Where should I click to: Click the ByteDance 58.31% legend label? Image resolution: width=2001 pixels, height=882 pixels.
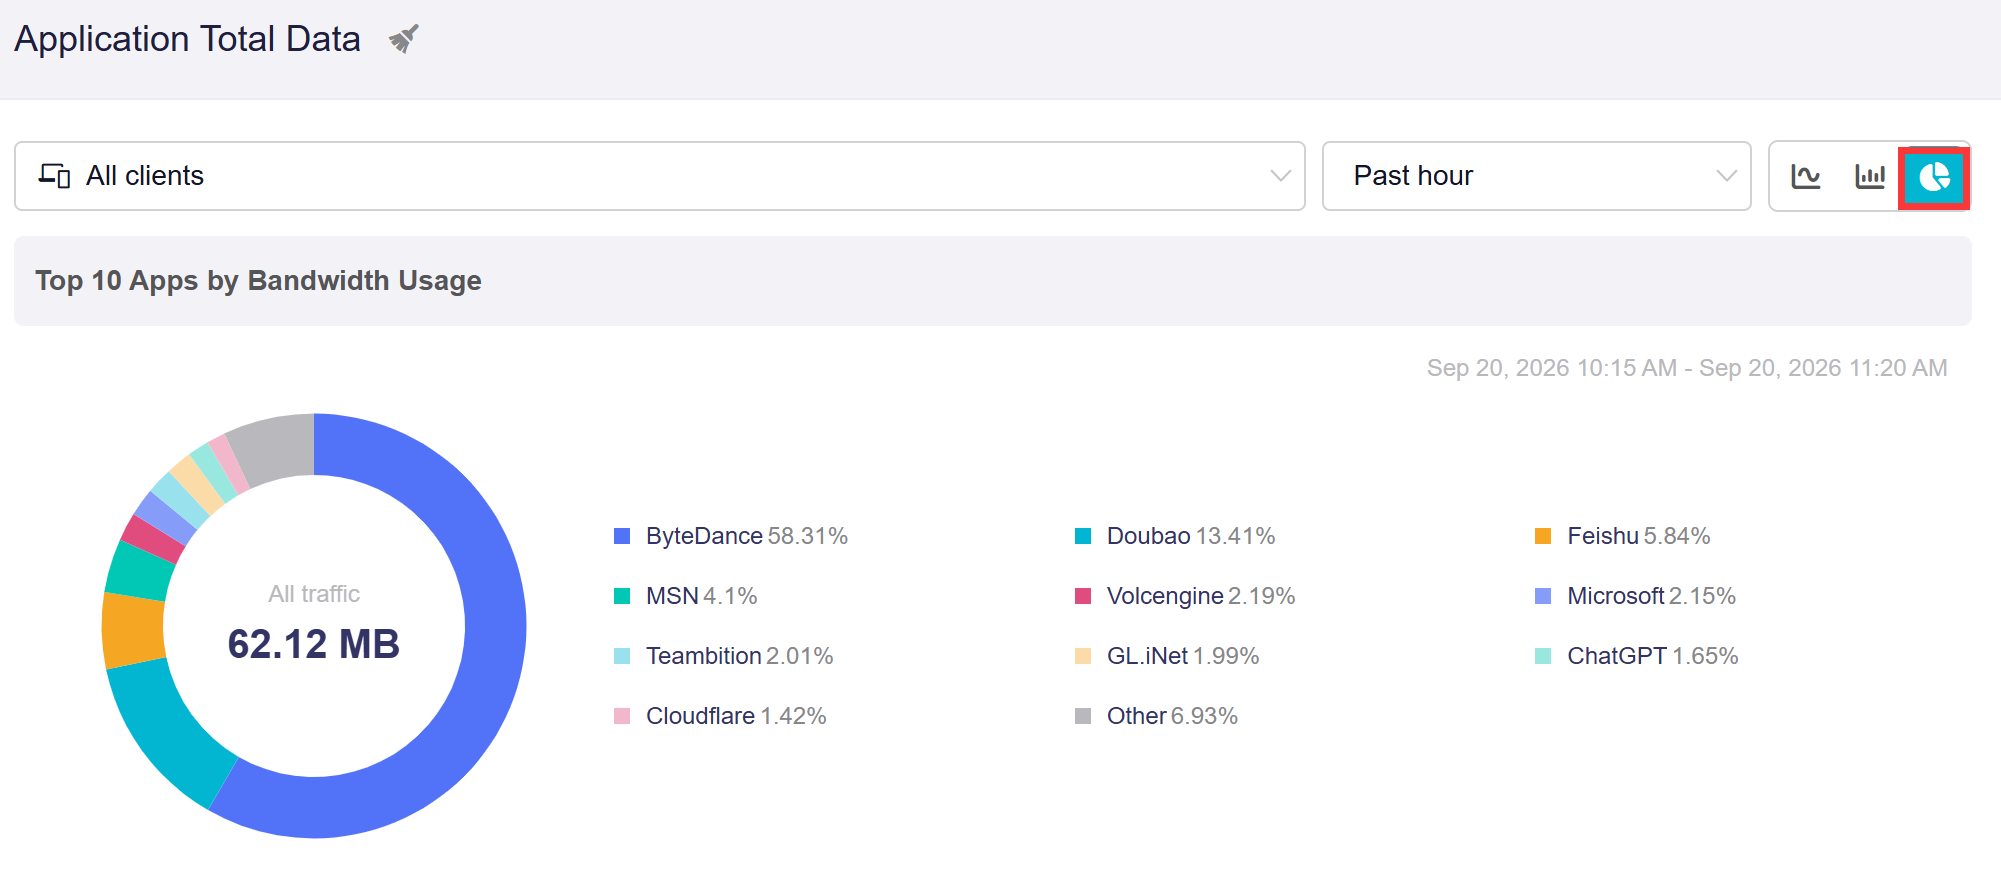(x=747, y=536)
